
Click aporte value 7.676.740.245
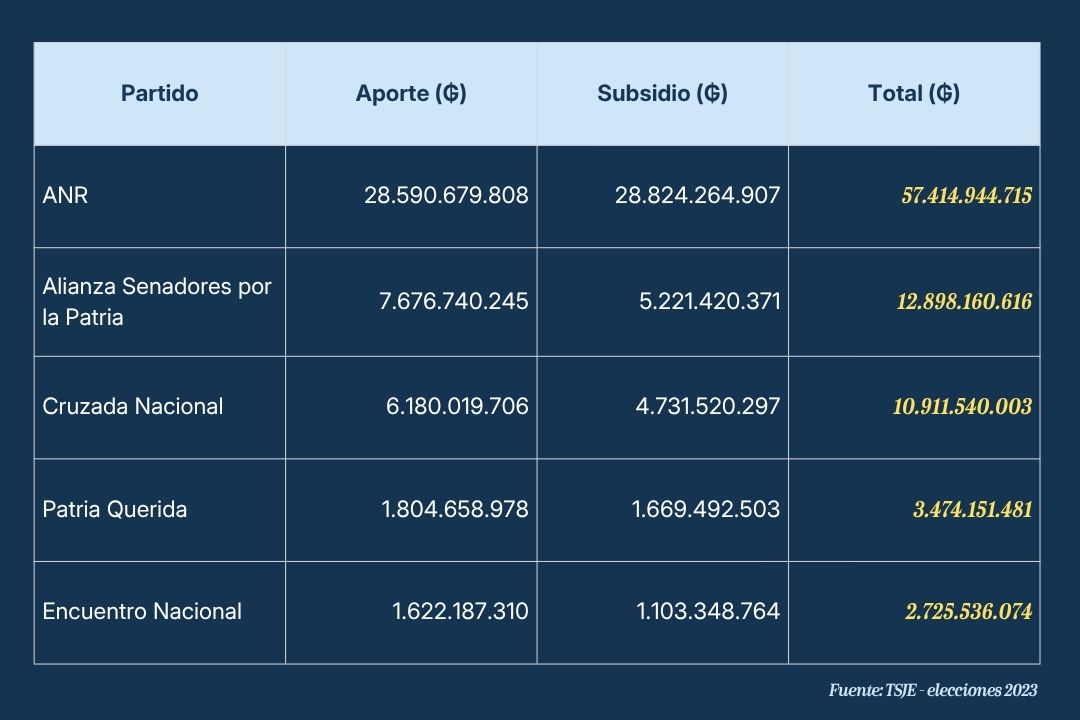pyautogui.click(x=454, y=301)
